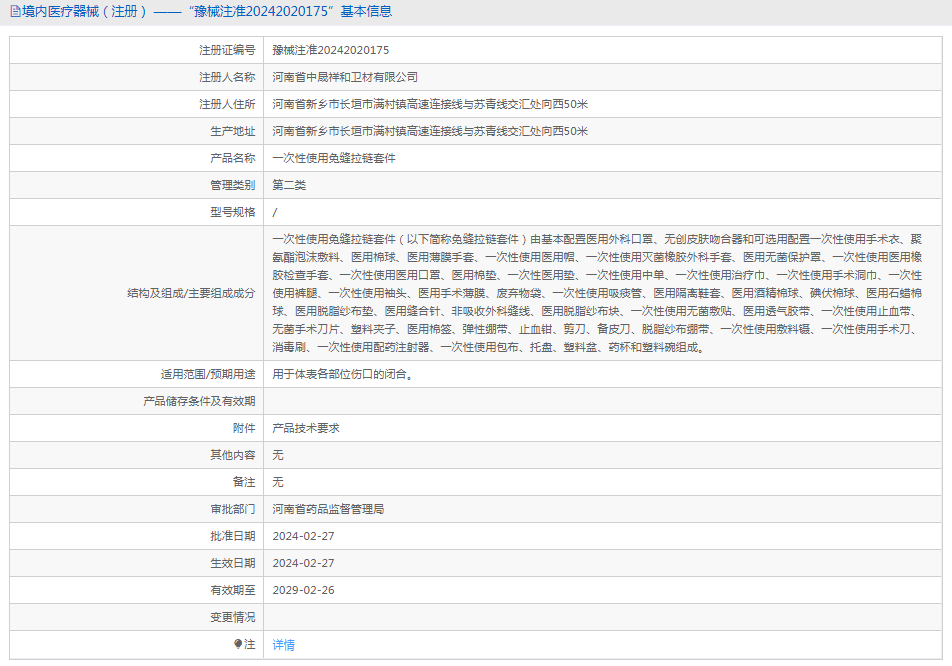The image size is (952, 666).
Task: Click the 注册证编号 label
Action: [227, 50]
